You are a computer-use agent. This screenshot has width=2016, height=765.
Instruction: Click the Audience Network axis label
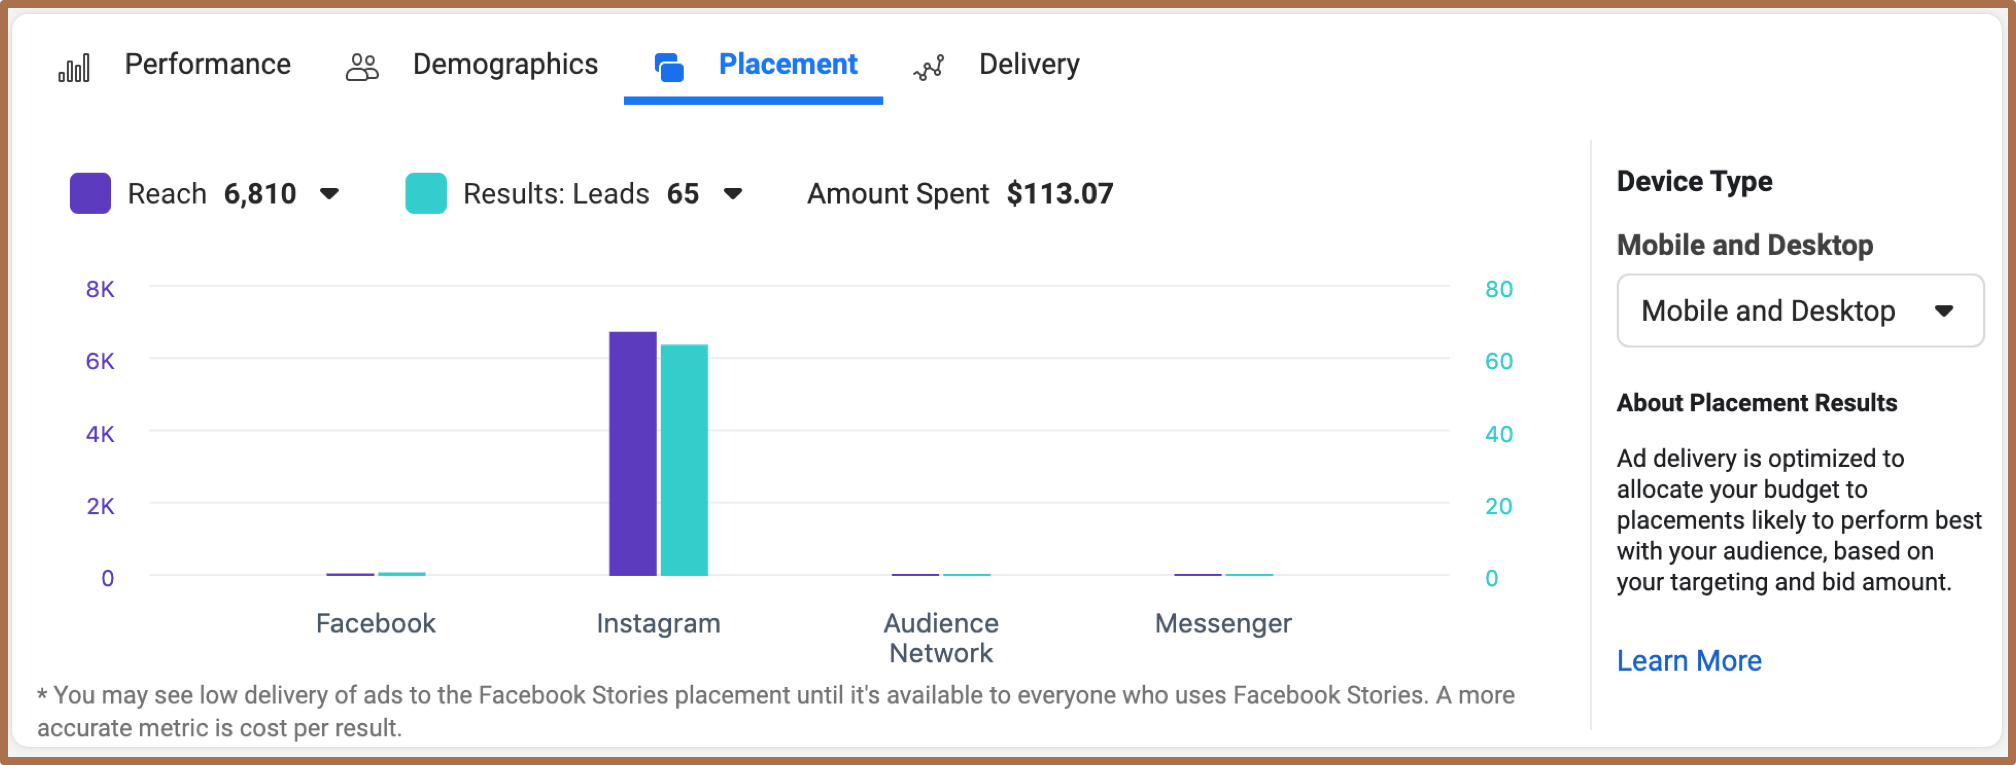tap(941, 638)
